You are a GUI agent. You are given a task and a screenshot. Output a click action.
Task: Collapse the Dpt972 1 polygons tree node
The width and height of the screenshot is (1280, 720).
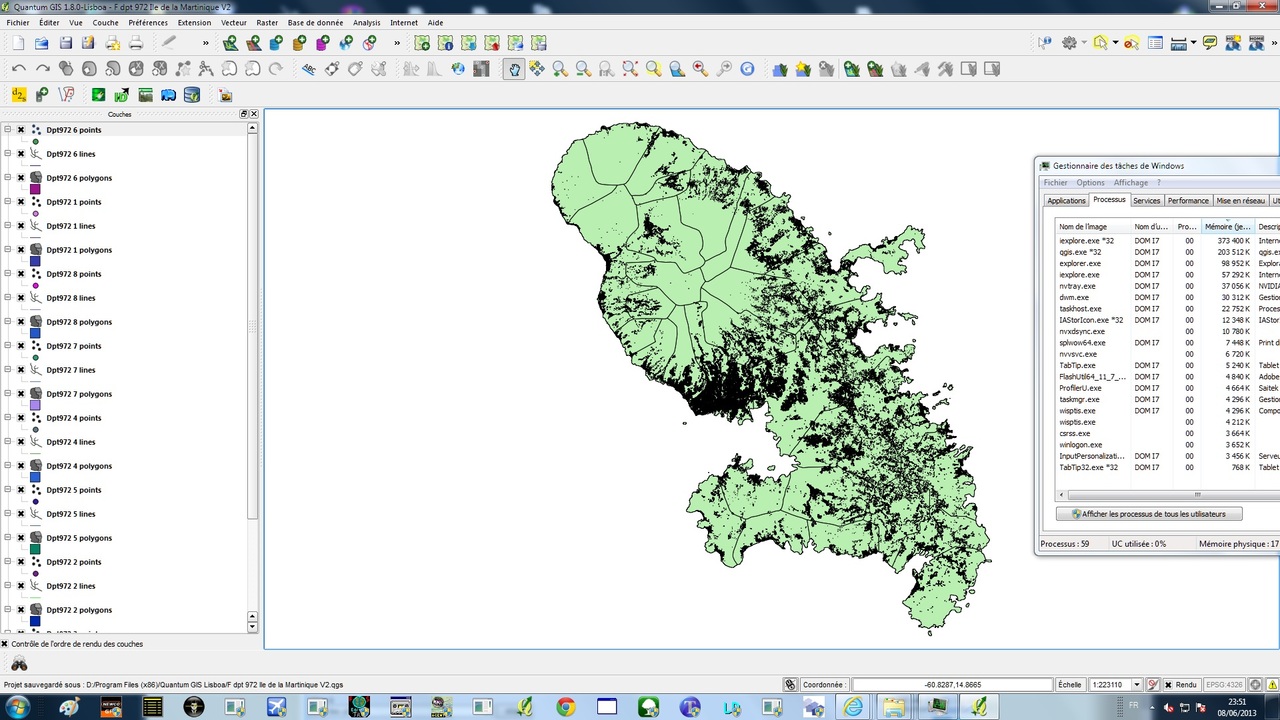click(x=7, y=250)
